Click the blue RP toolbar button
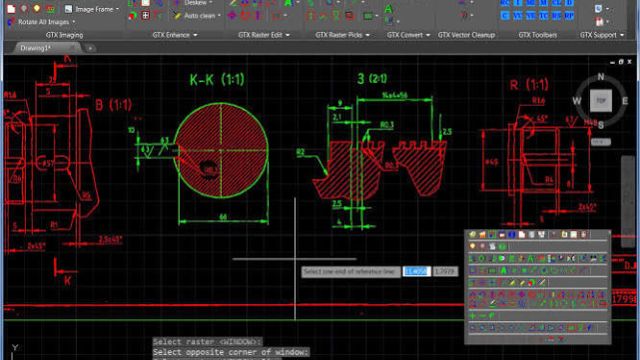This screenshot has height=360, width=640. pyautogui.click(x=569, y=16)
